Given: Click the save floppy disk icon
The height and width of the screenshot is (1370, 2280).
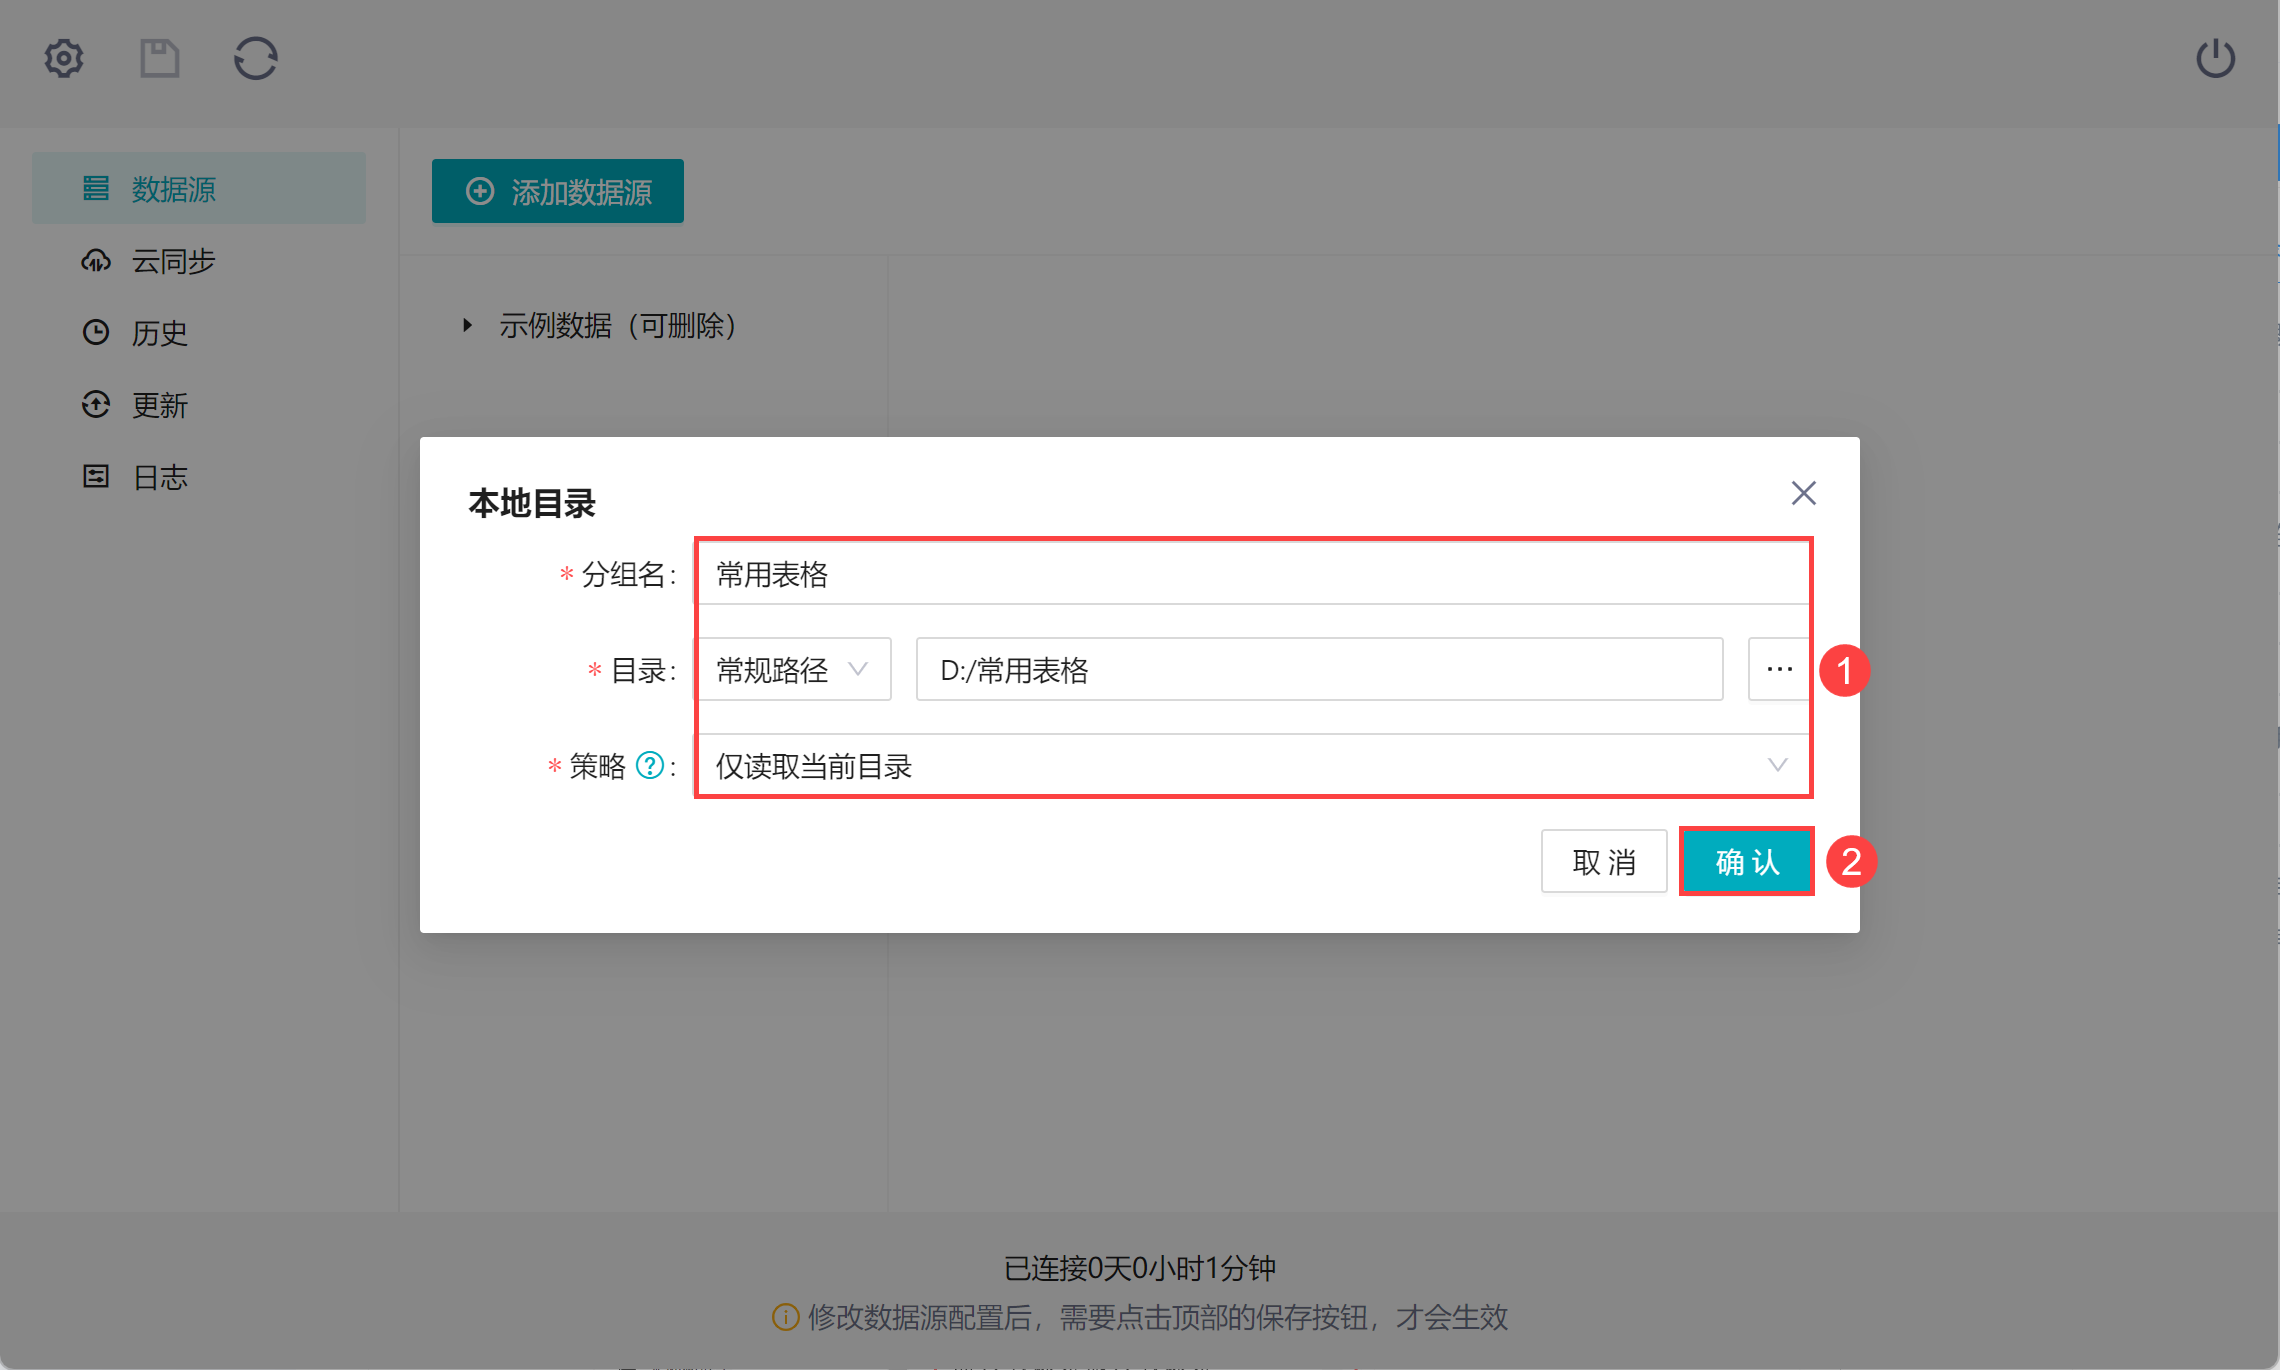Looking at the screenshot, I should click(x=159, y=59).
